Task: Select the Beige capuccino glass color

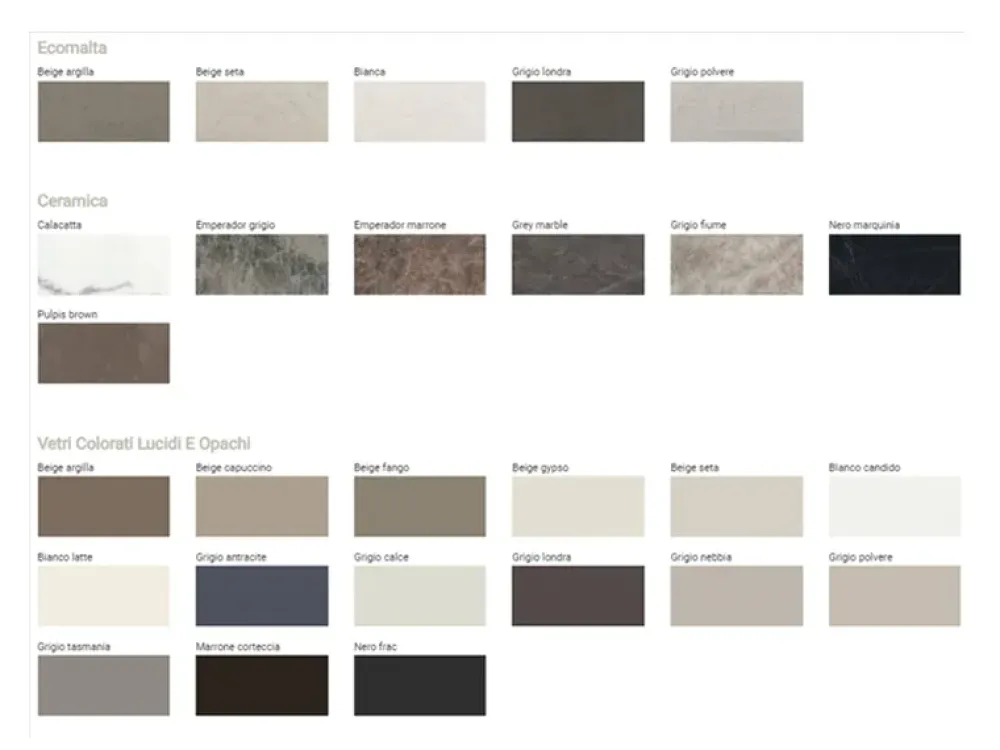Action: [261, 507]
